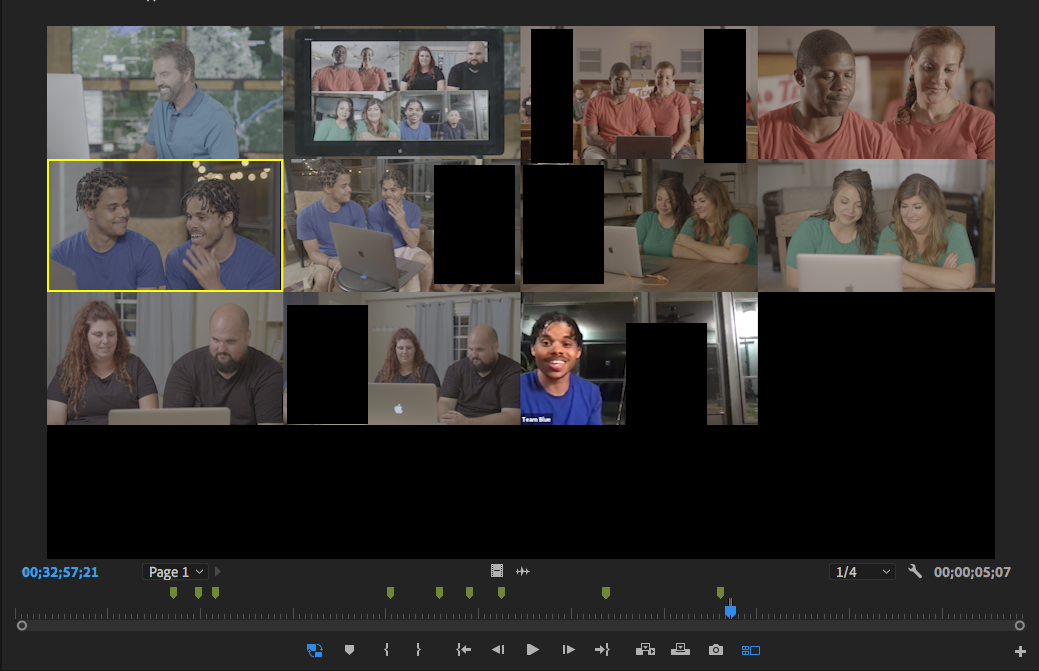Switch to the red team wide angle
This screenshot has height=671, width=1039.
pos(639,92)
